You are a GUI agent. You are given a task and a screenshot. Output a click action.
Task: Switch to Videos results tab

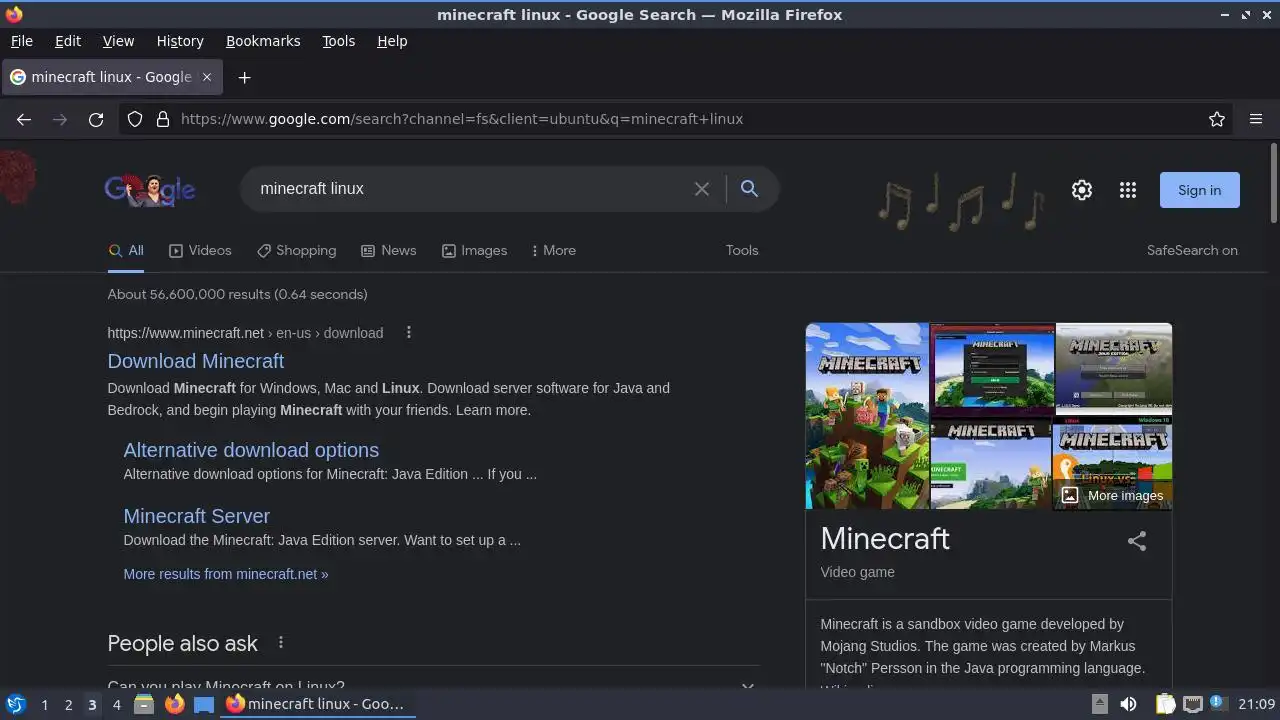tap(200, 251)
